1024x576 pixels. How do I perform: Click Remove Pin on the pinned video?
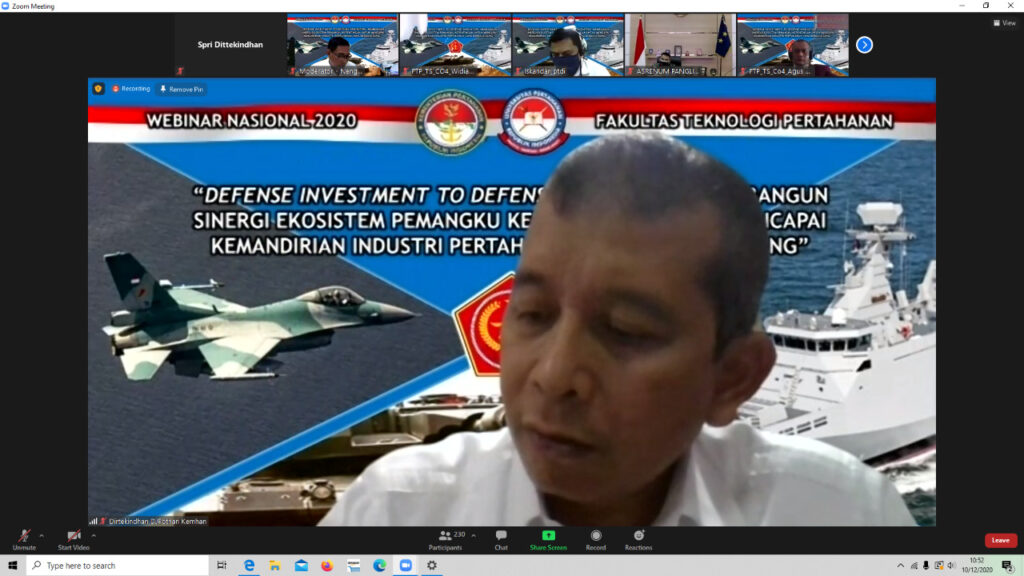[181, 89]
